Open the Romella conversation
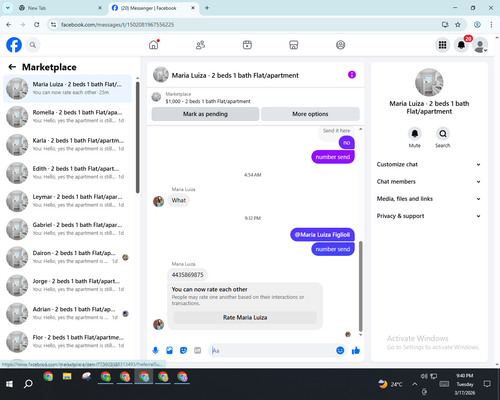Viewport: 500px width, 400px height. point(67,117)
